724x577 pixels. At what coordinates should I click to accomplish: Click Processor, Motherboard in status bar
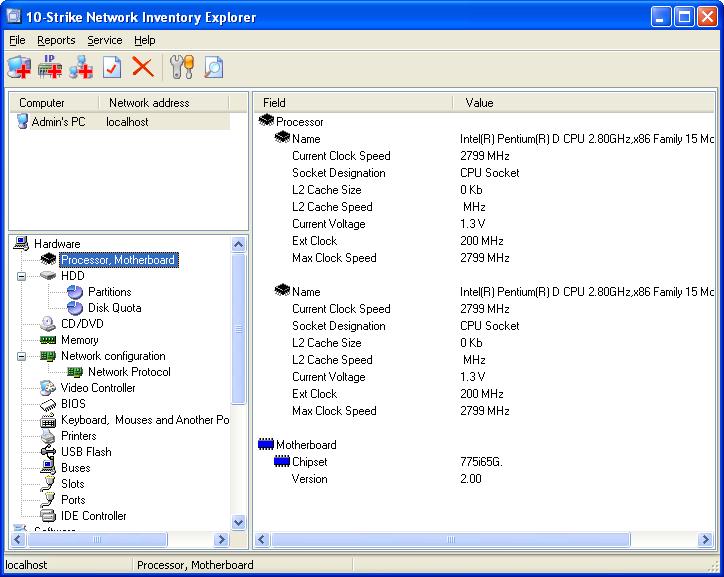195,565
